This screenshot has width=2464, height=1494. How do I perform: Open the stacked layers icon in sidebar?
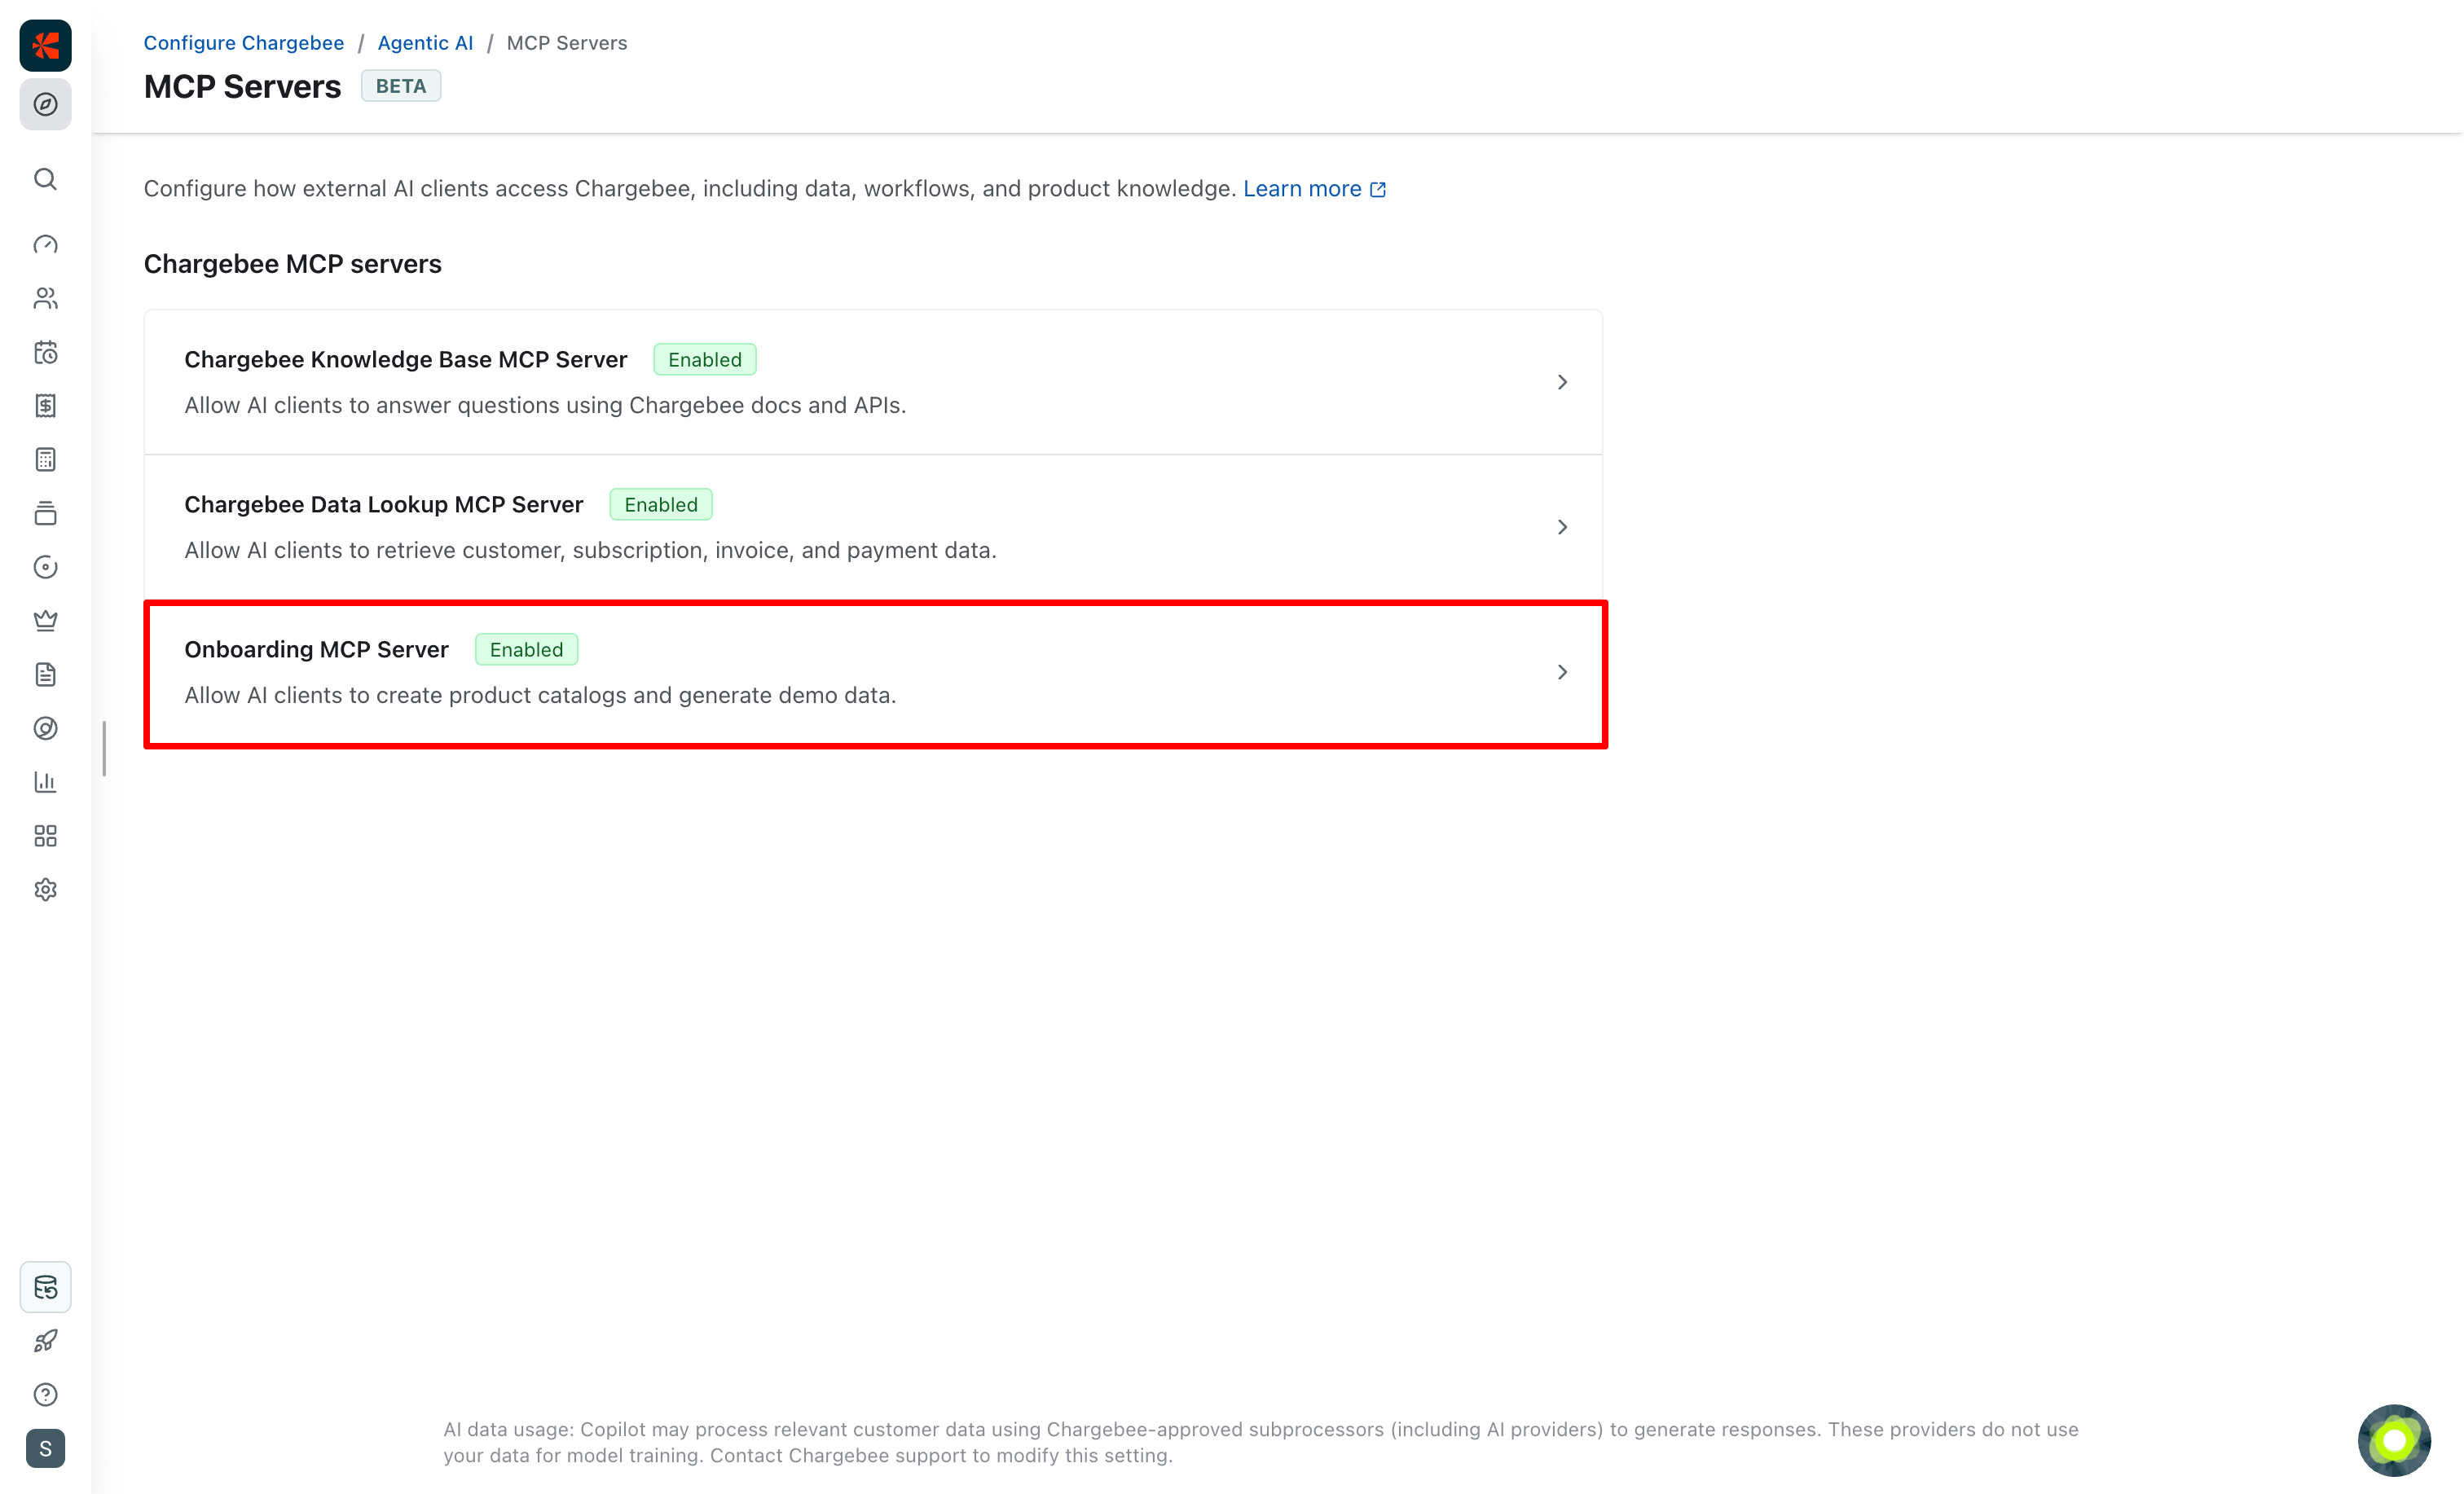[x=45, y=514]
